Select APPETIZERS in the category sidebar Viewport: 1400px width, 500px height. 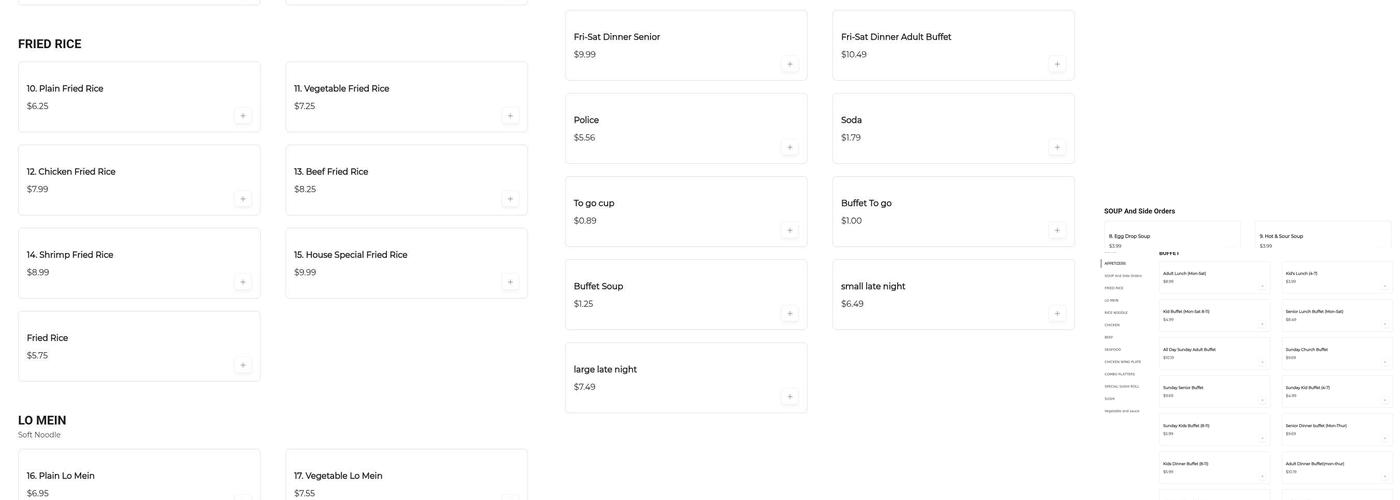coord(1115,263)
